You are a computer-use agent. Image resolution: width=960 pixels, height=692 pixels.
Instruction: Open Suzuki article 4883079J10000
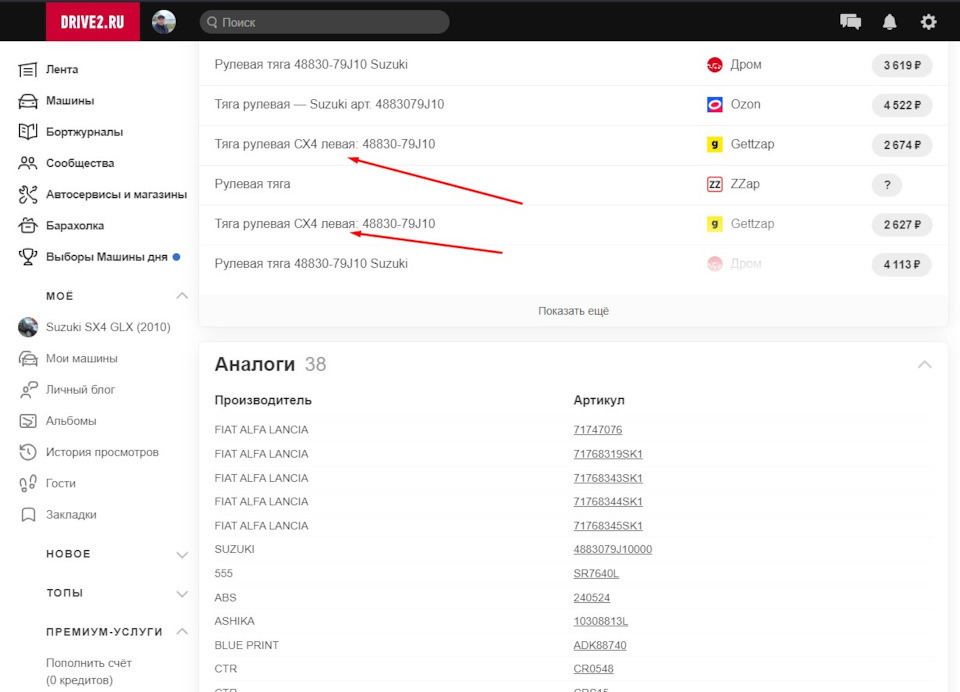(612, 549)
